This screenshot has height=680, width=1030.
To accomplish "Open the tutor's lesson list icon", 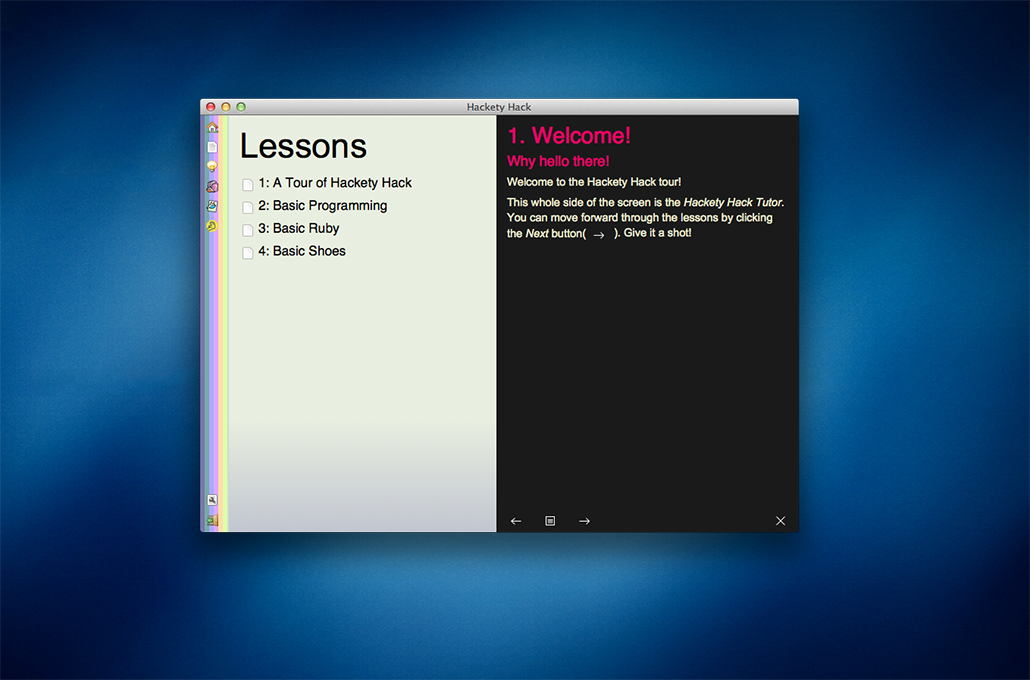I will [550, 521].
